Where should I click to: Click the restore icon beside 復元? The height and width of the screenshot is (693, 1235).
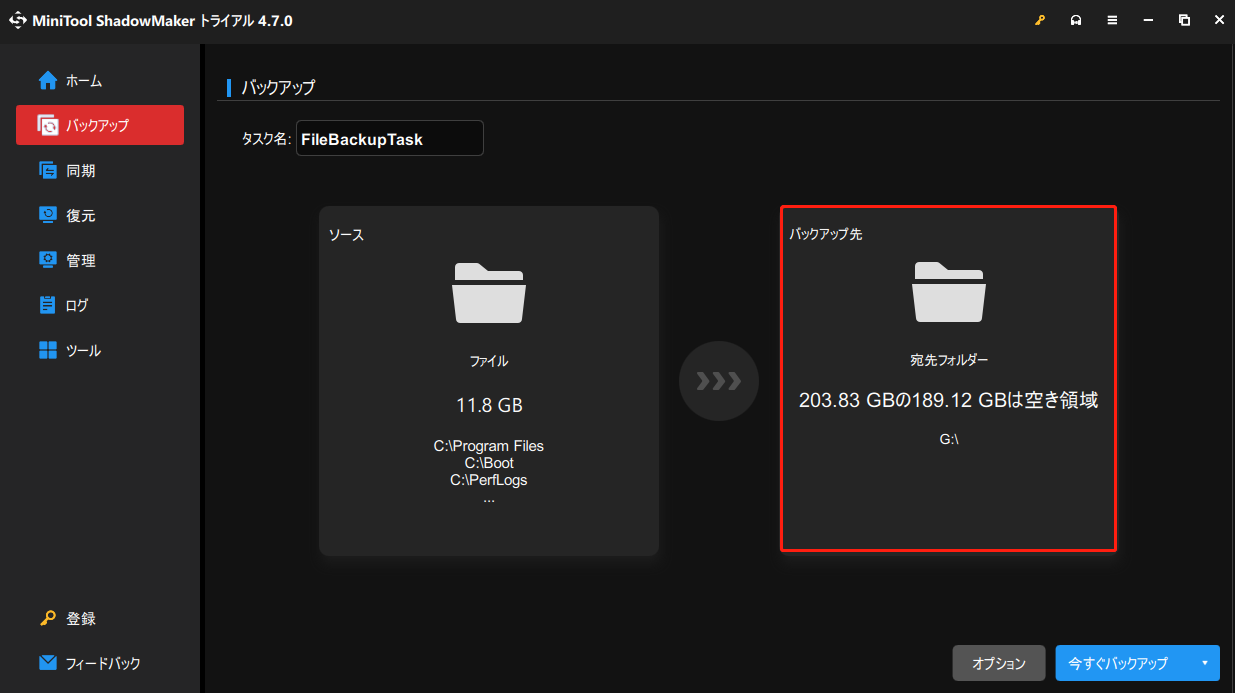pos(48,216)
